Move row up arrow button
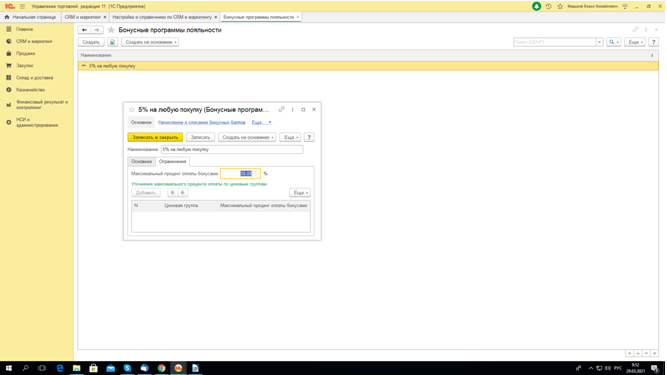Viewport: 667px width, 375px height. click(x=172, y=193)
